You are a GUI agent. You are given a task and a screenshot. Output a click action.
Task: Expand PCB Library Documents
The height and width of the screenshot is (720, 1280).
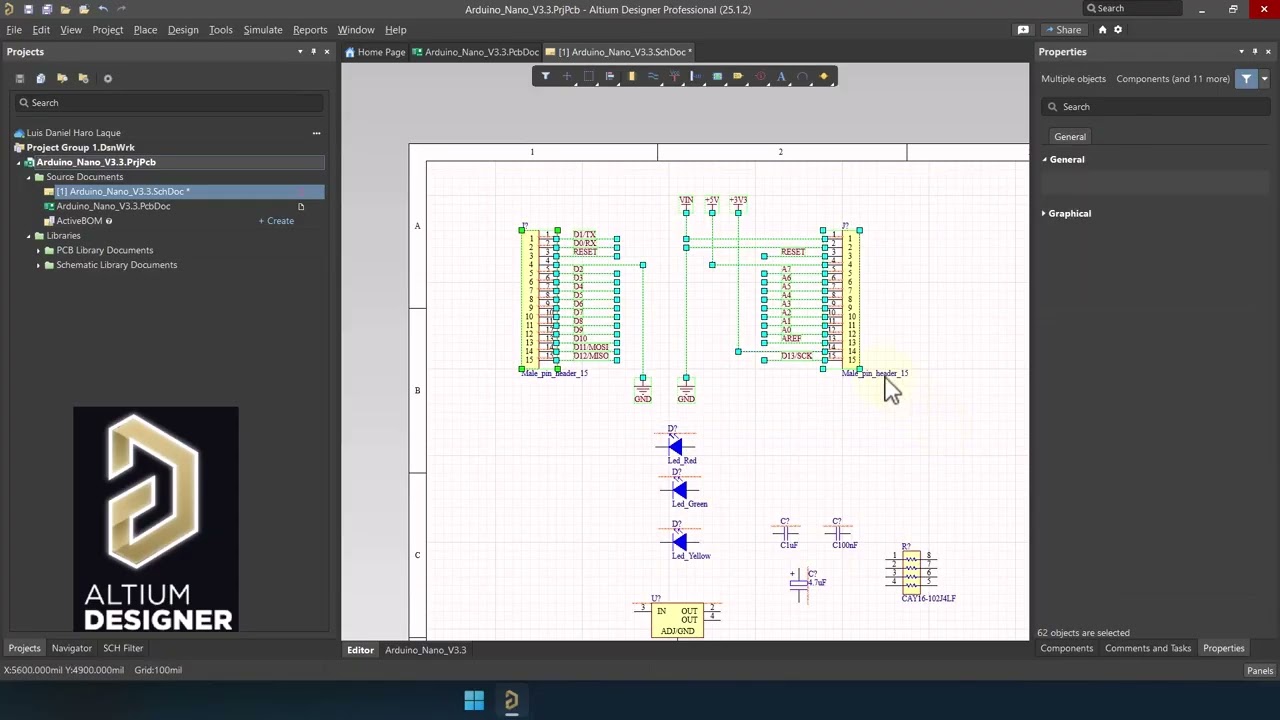tap(38, 250)
